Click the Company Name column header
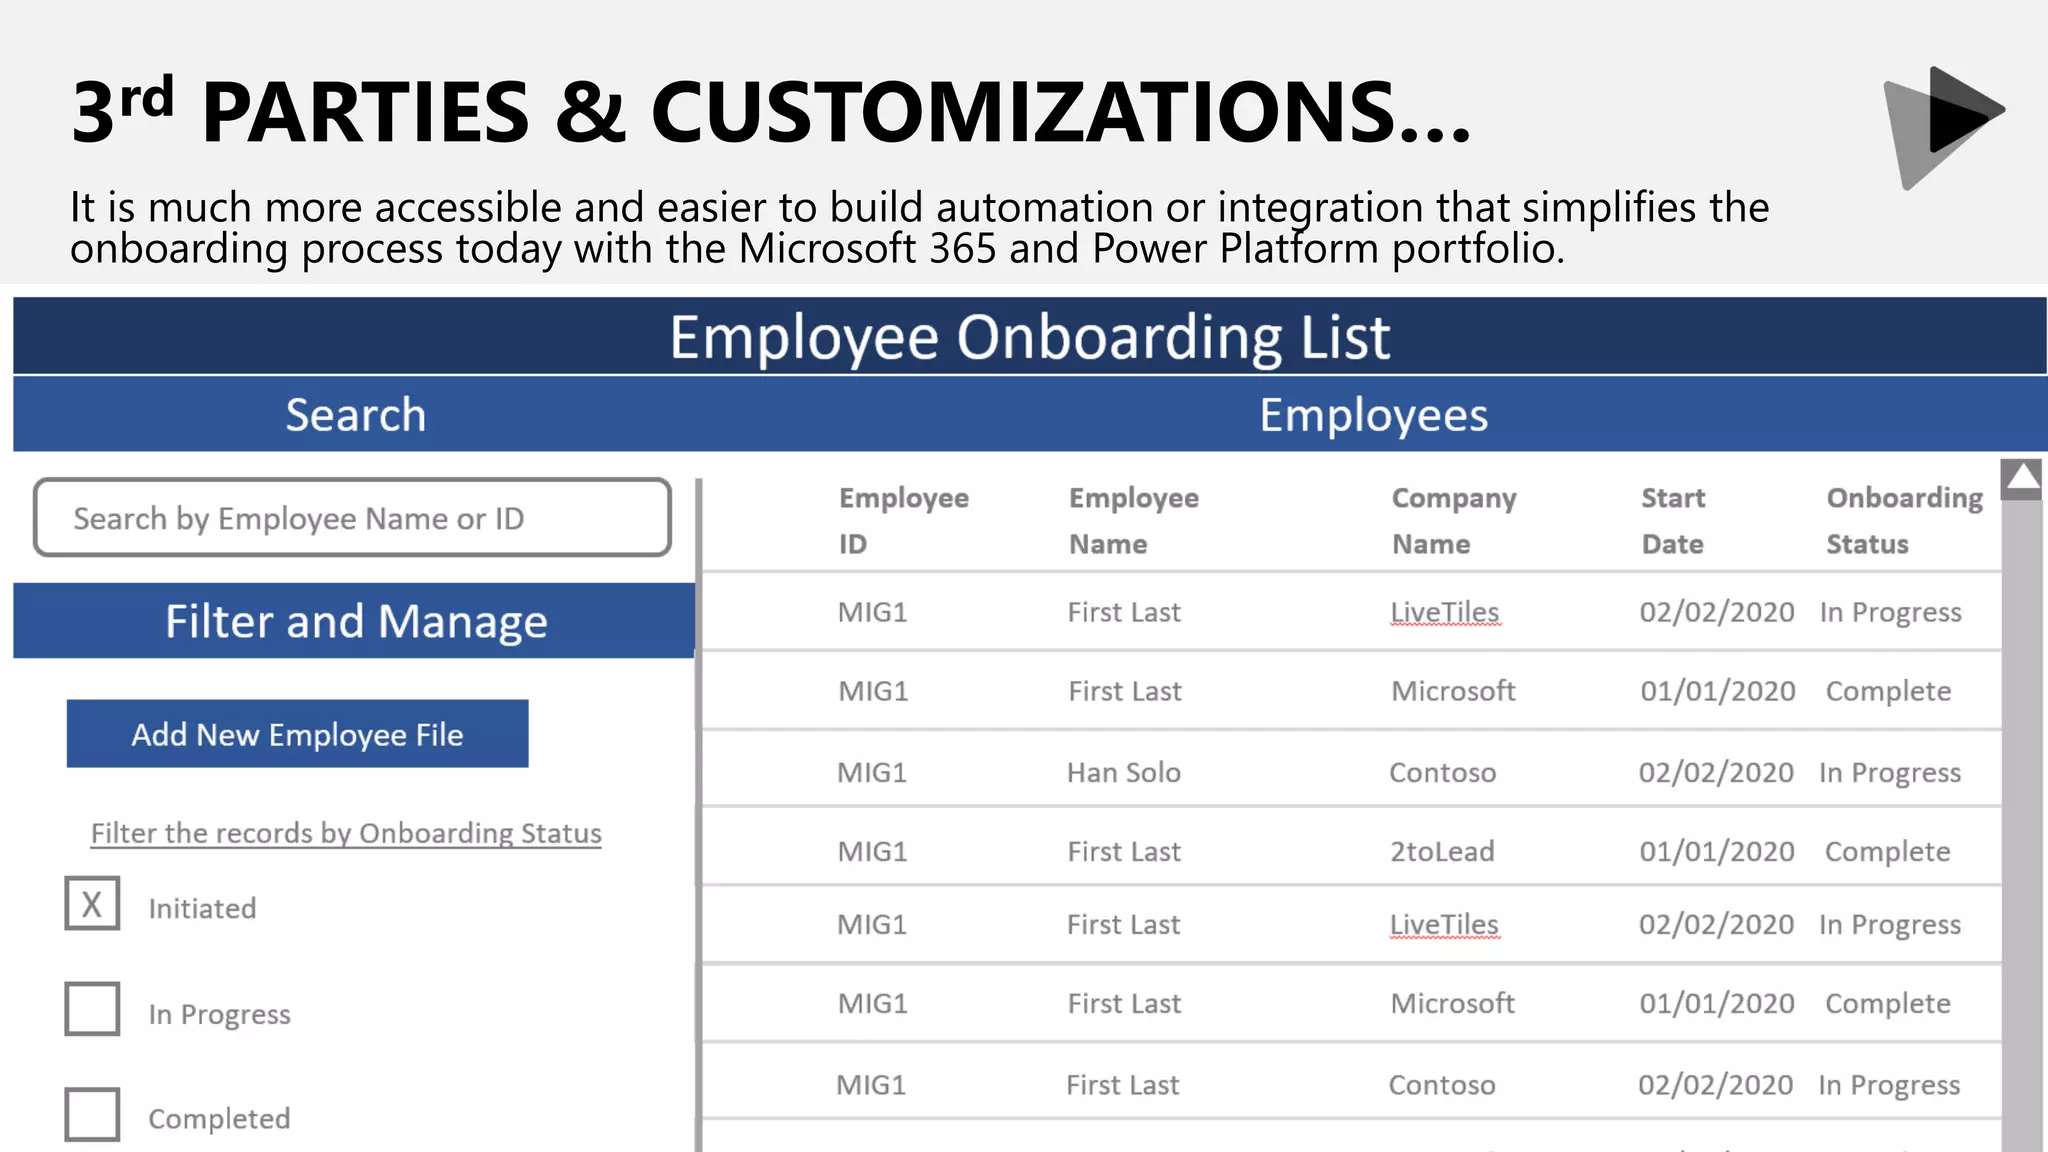The width and height of the screenshot is (2048, 1152). pos(1454,521)
